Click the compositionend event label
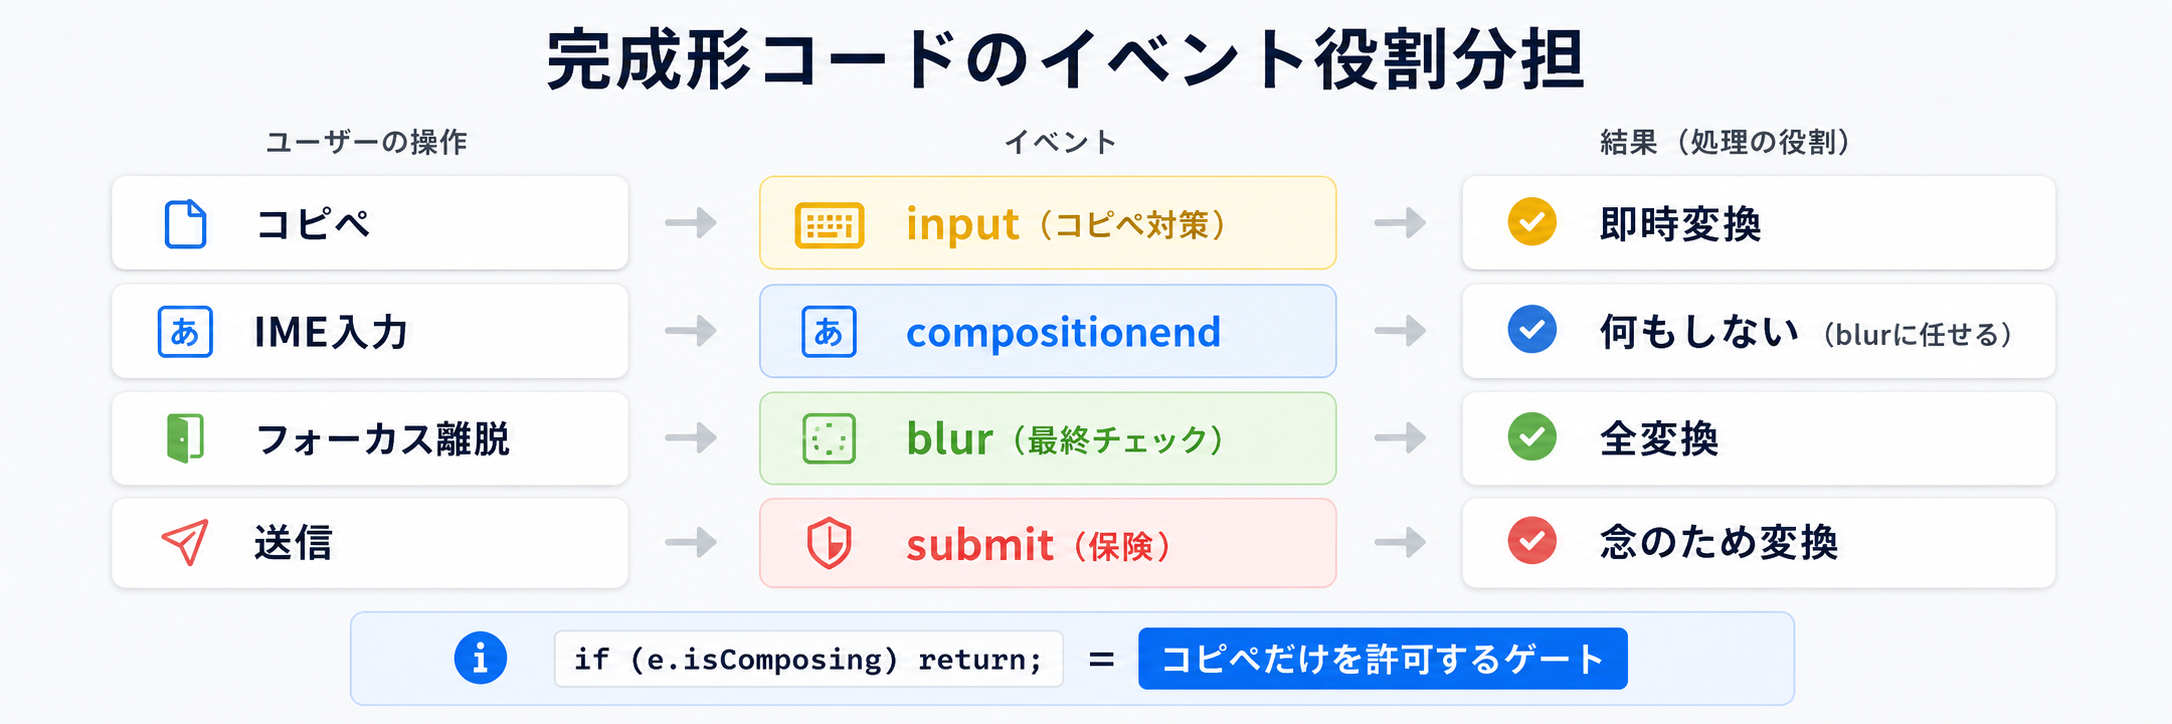The image size is (2172, 724). click(x=1063, y=332)
